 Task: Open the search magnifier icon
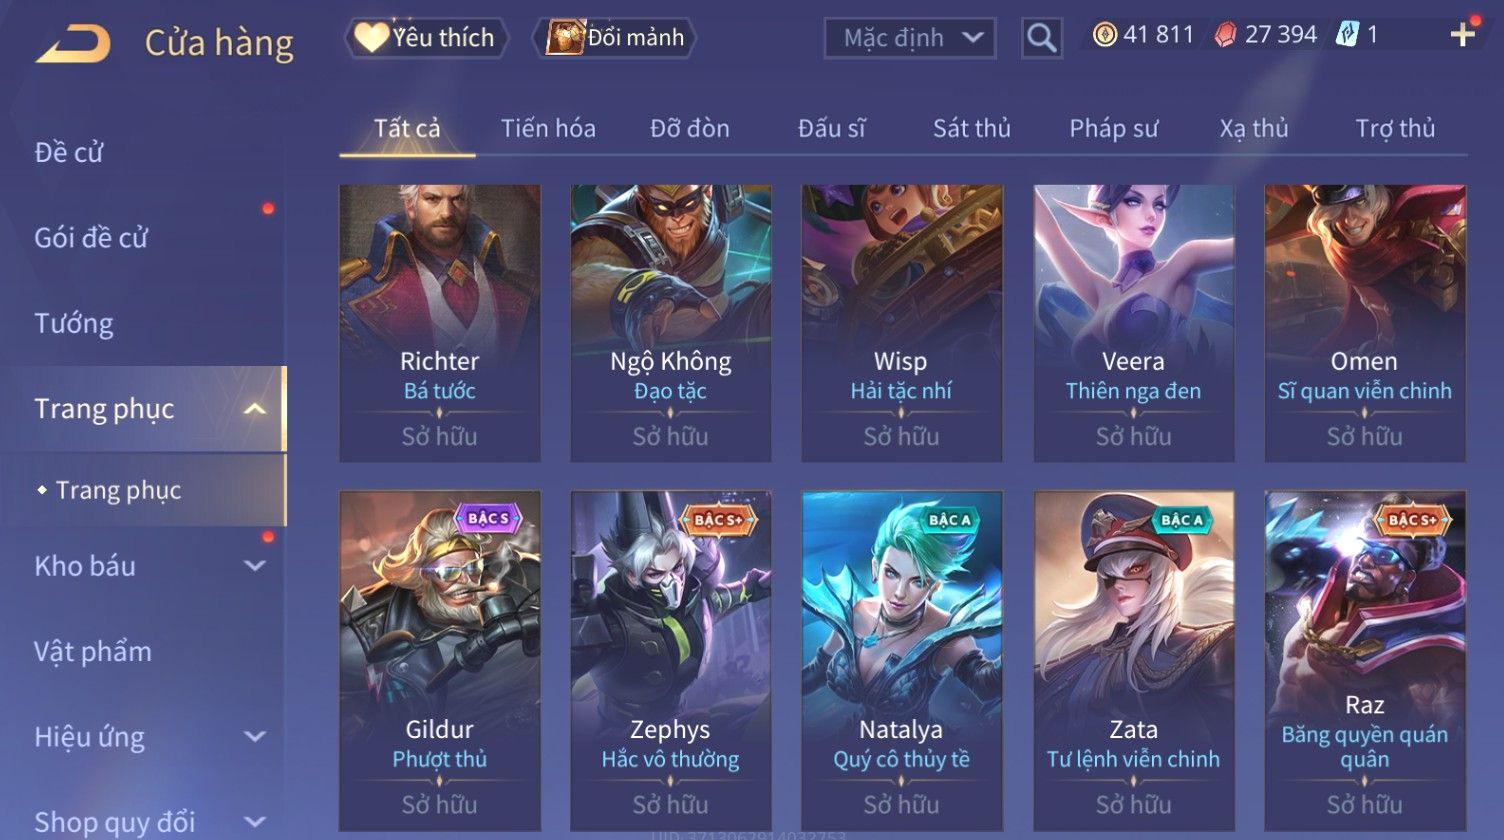pyautogui.click(x=1041, y=38)
